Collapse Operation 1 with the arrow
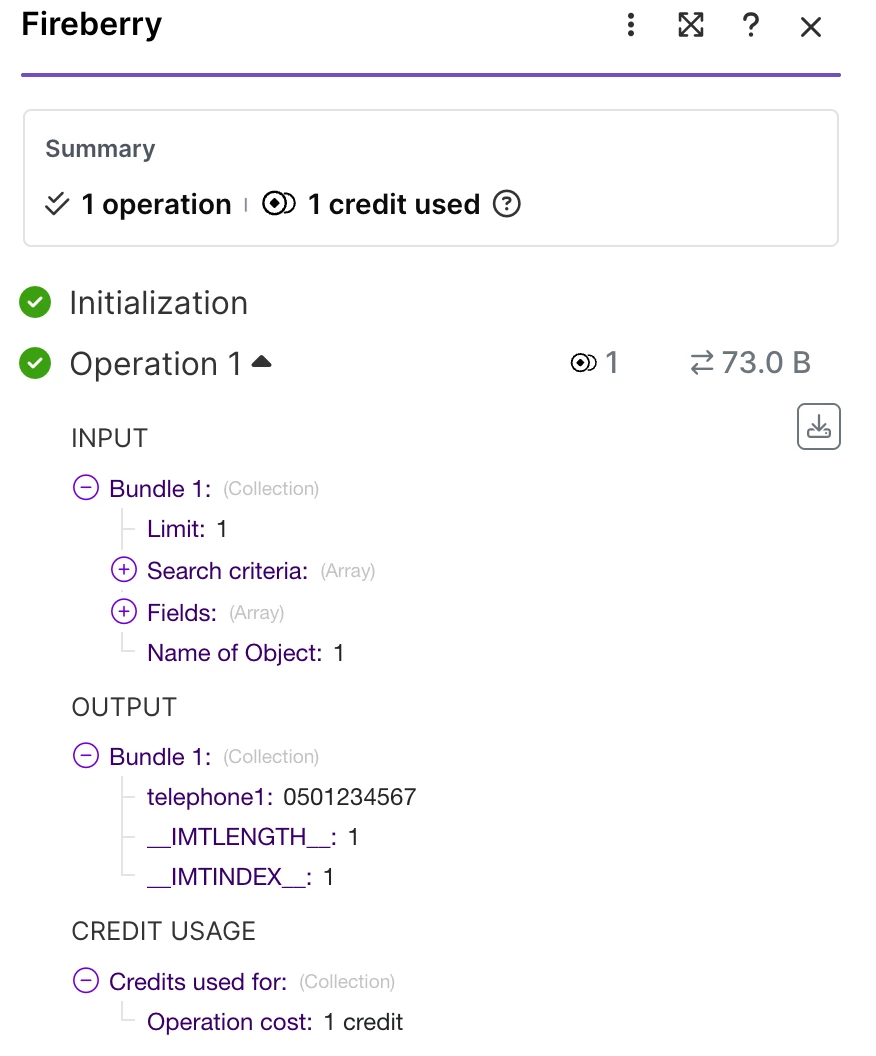876x1056 pixels. pos(261,362)
